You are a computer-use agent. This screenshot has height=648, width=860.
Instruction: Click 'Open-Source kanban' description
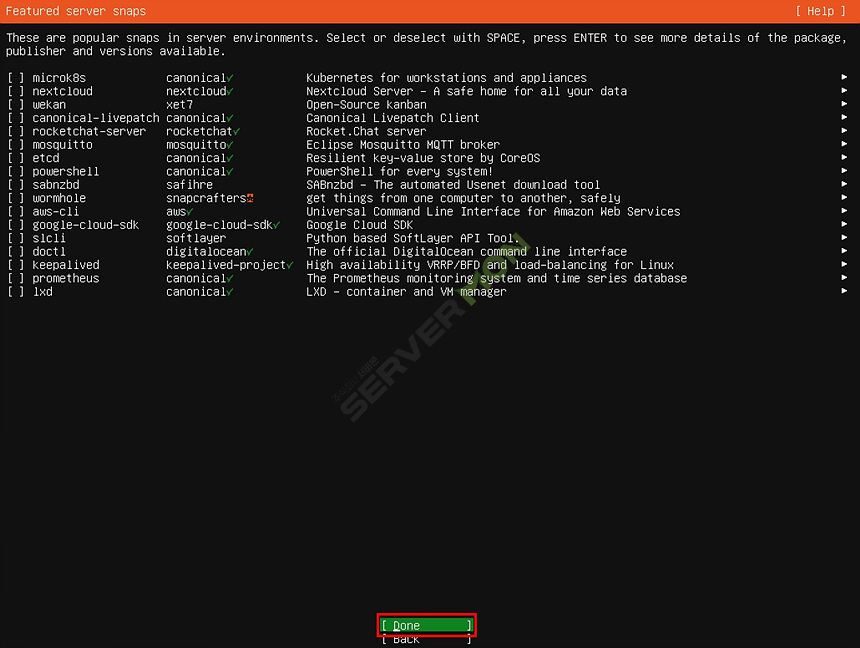pos(366,105)
